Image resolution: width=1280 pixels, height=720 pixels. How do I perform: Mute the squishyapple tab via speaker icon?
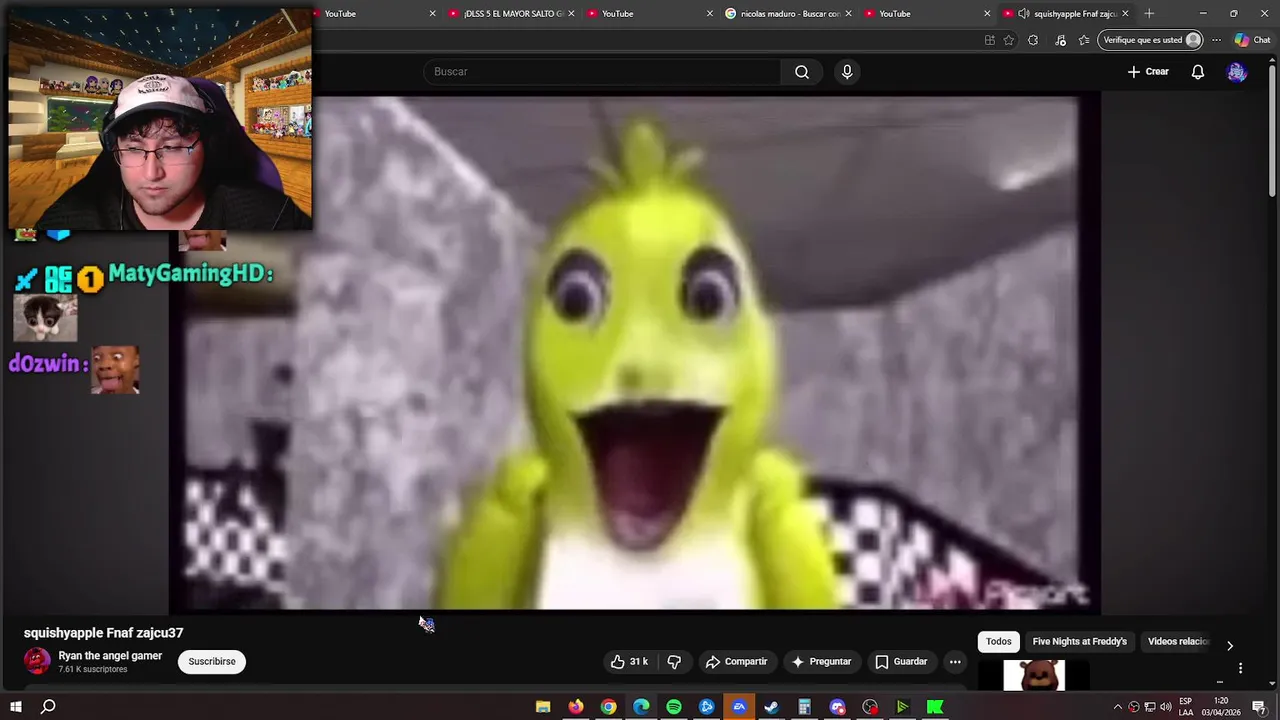pyautogui.click(x=1023, y=14)
